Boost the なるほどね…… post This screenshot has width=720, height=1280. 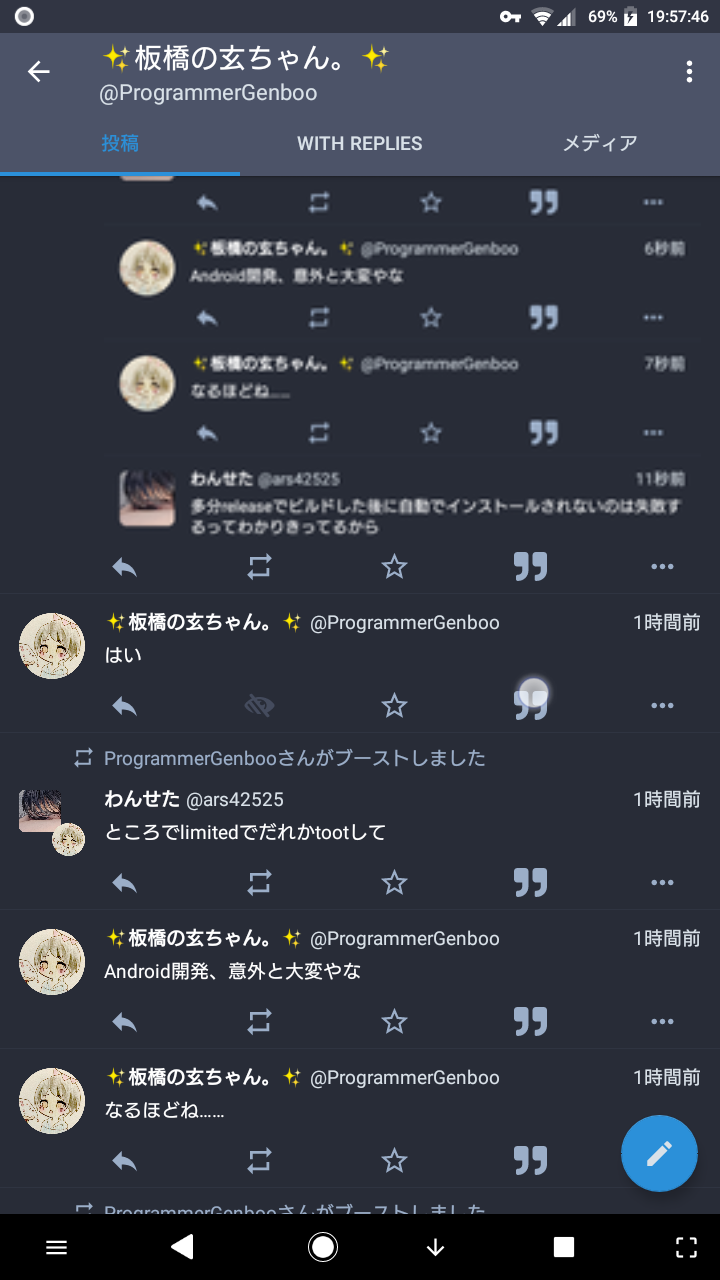click(259, 1161)
